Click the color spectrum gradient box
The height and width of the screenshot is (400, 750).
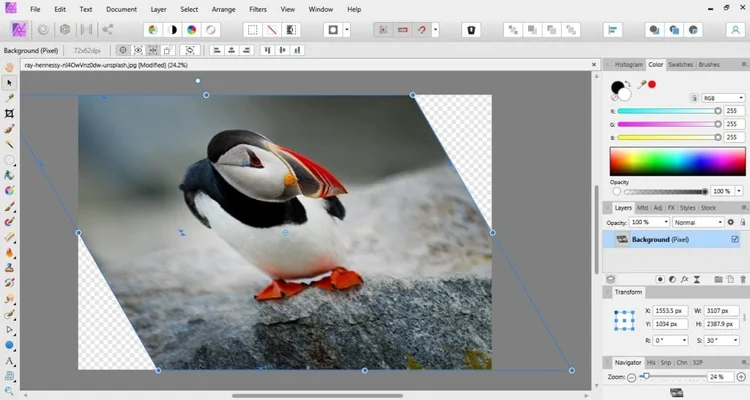(677, 162)
